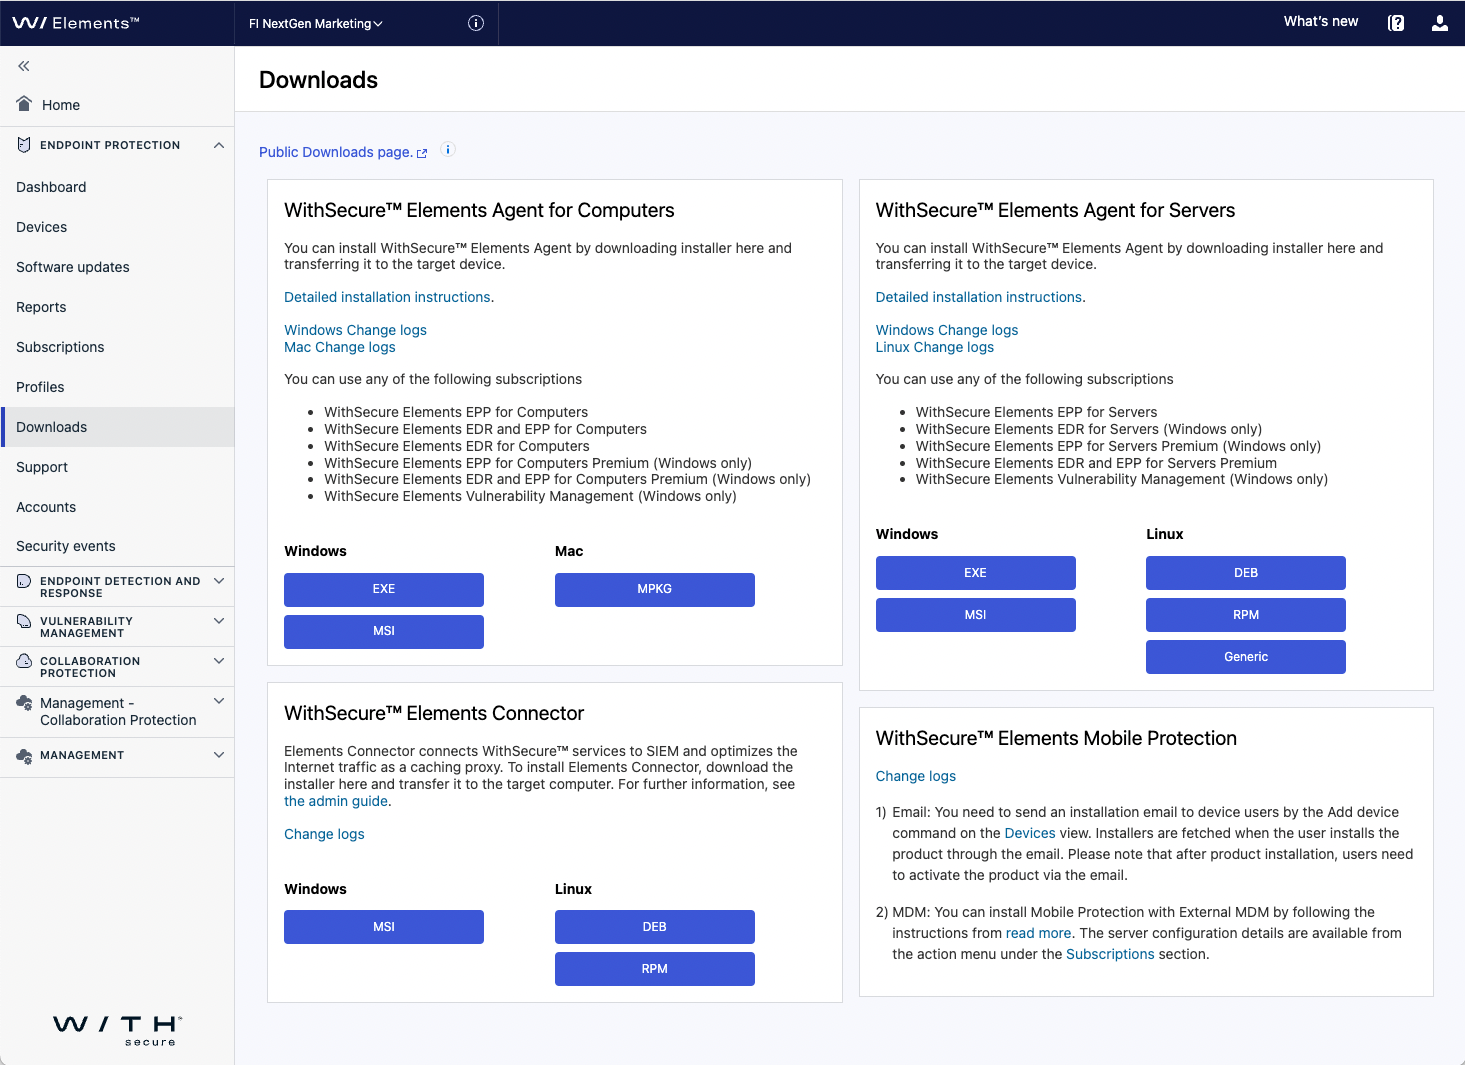1465x1065 pixels.
Task: Open the Public Downloads page link
Action: [336, 152]
